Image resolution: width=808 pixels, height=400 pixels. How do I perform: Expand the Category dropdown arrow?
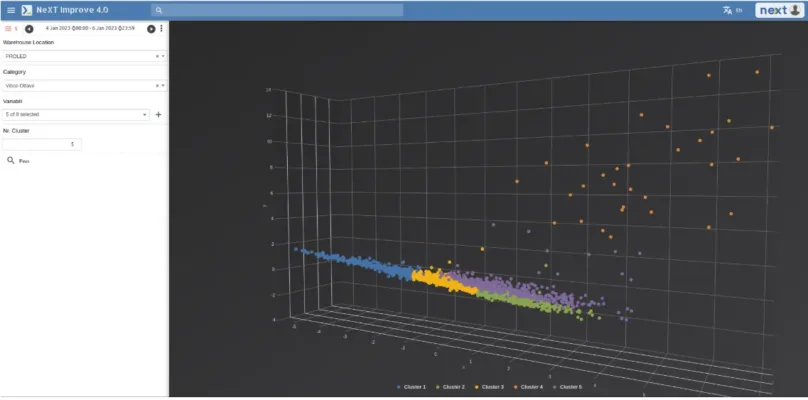[x=163, y=86]
